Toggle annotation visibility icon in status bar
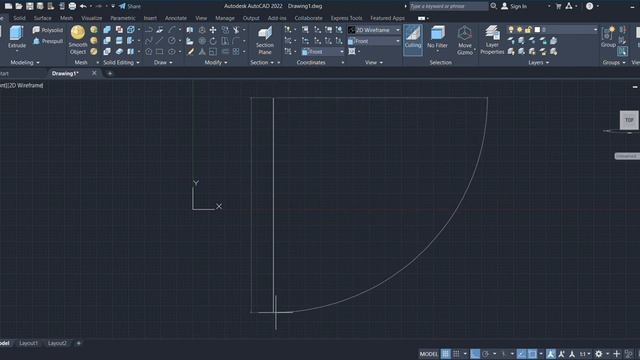640x360 pixels. tap(551, 354)
